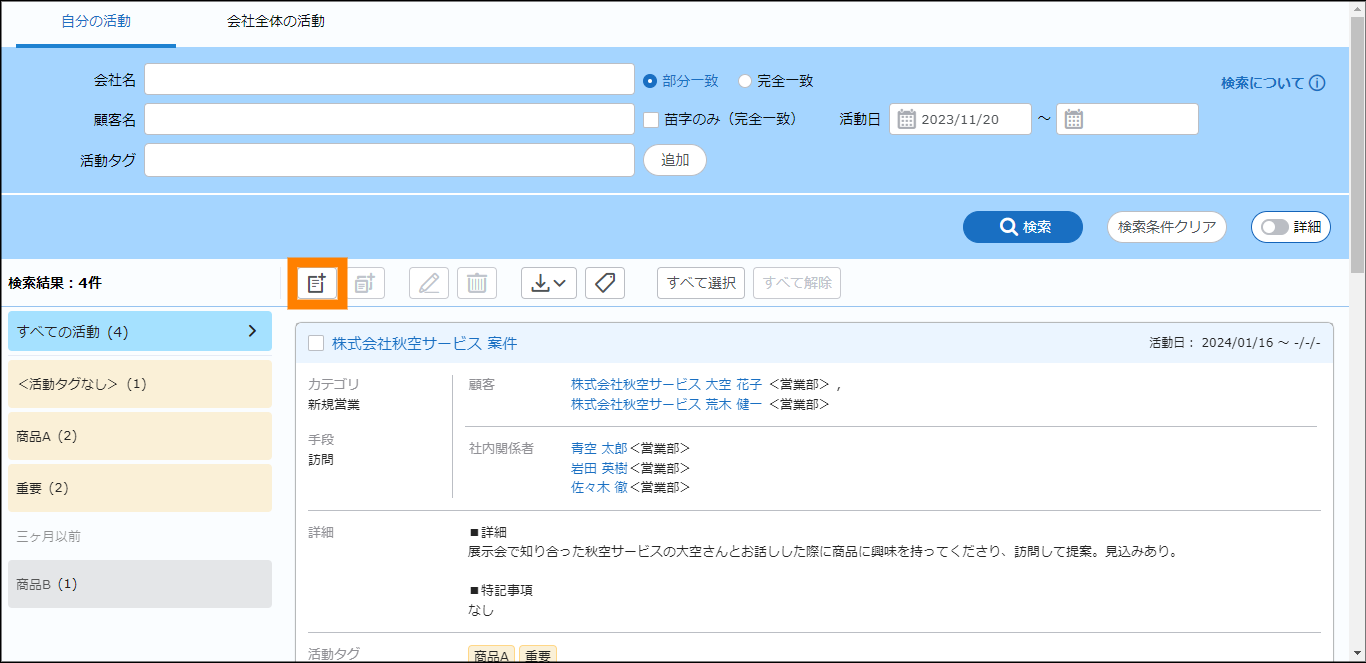This screenshot has height=663, width=1366.
Task: Check the 株式会社秋空サービス 案件 checkbox
Action: [x=316, y=343]
